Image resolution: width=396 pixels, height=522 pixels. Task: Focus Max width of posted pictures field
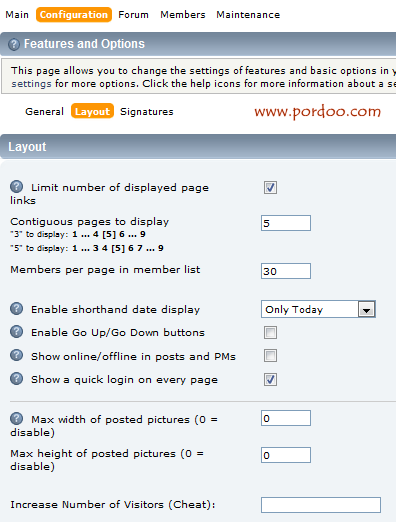(286, 418)
